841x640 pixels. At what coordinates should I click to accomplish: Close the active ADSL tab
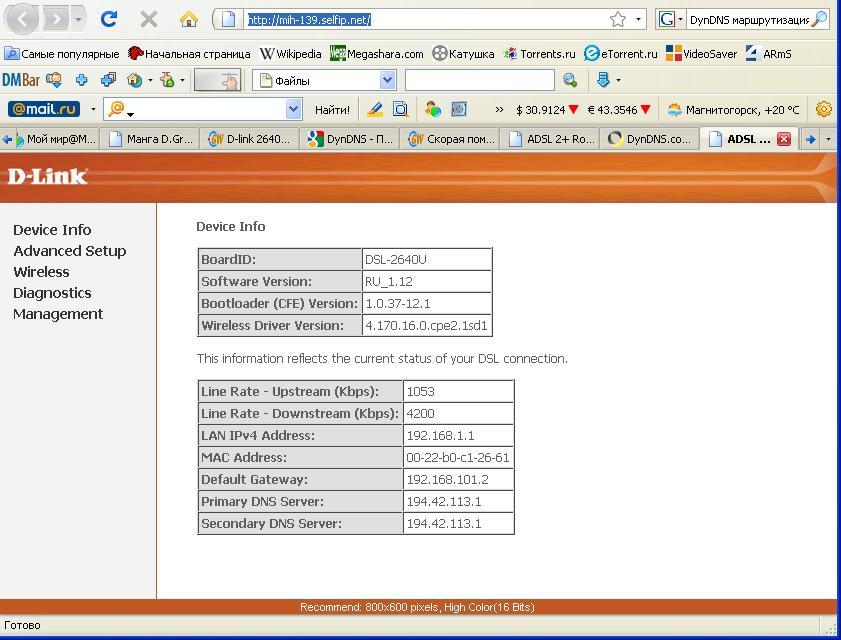(x=784, y=139)
